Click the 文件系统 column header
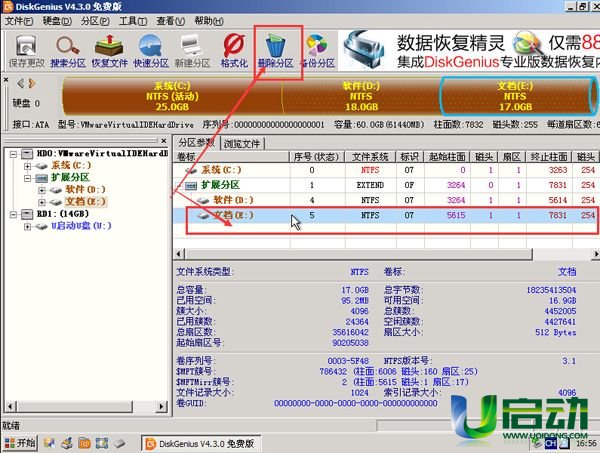This screenshot has height=453, width=600. [x=370, y=156]
